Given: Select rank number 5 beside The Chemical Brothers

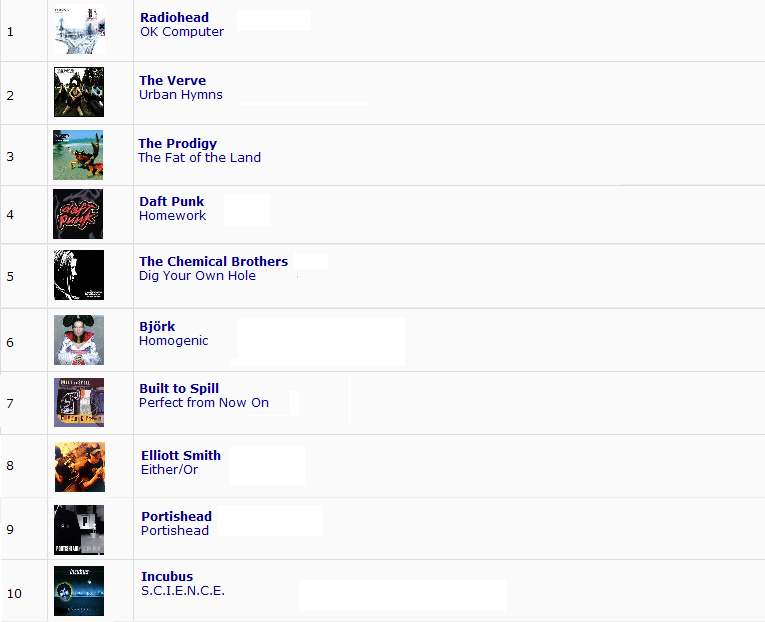Looking at the screenshot, I should pyautogui.click(x=10, y=277).
